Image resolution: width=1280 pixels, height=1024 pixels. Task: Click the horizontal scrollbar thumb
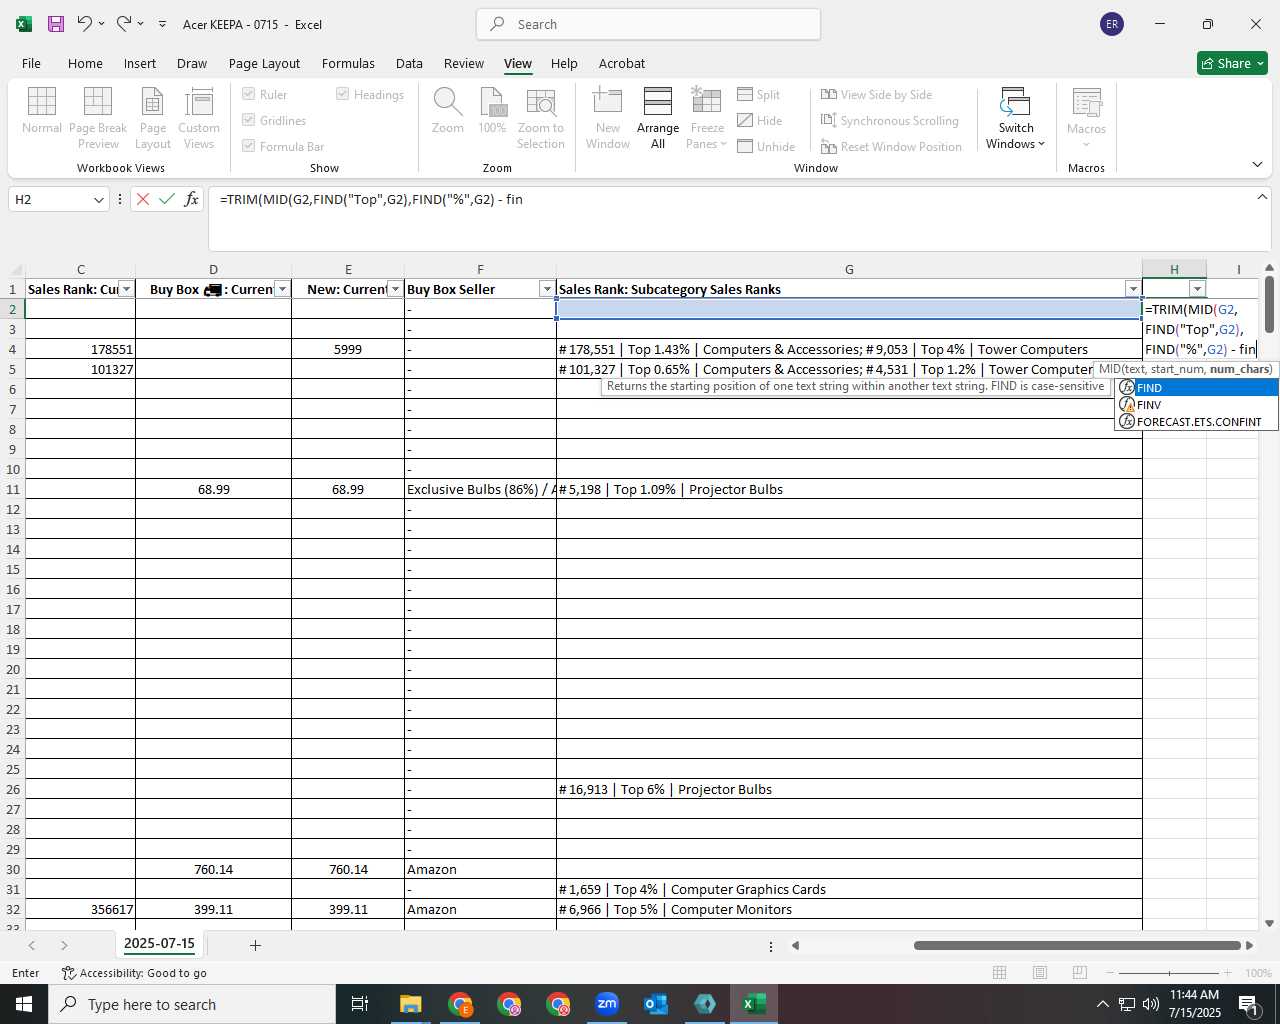(1077, 945)
